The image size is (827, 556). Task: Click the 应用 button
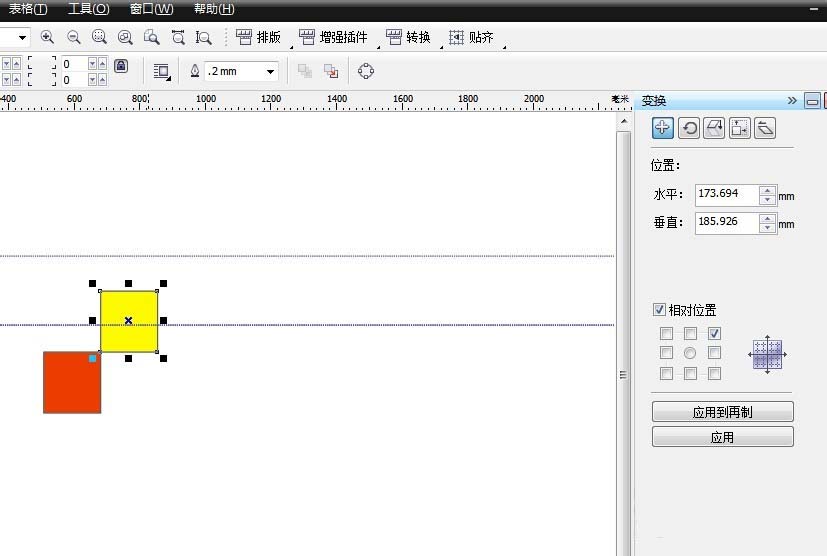point(723,437)
